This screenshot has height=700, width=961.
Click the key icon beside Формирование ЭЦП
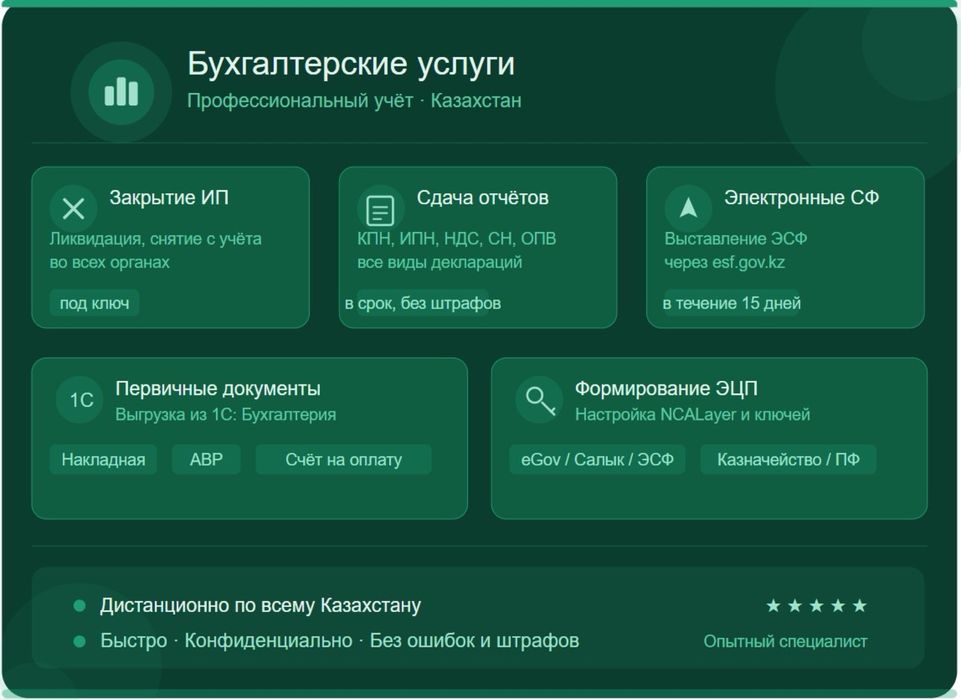point(540,400)
